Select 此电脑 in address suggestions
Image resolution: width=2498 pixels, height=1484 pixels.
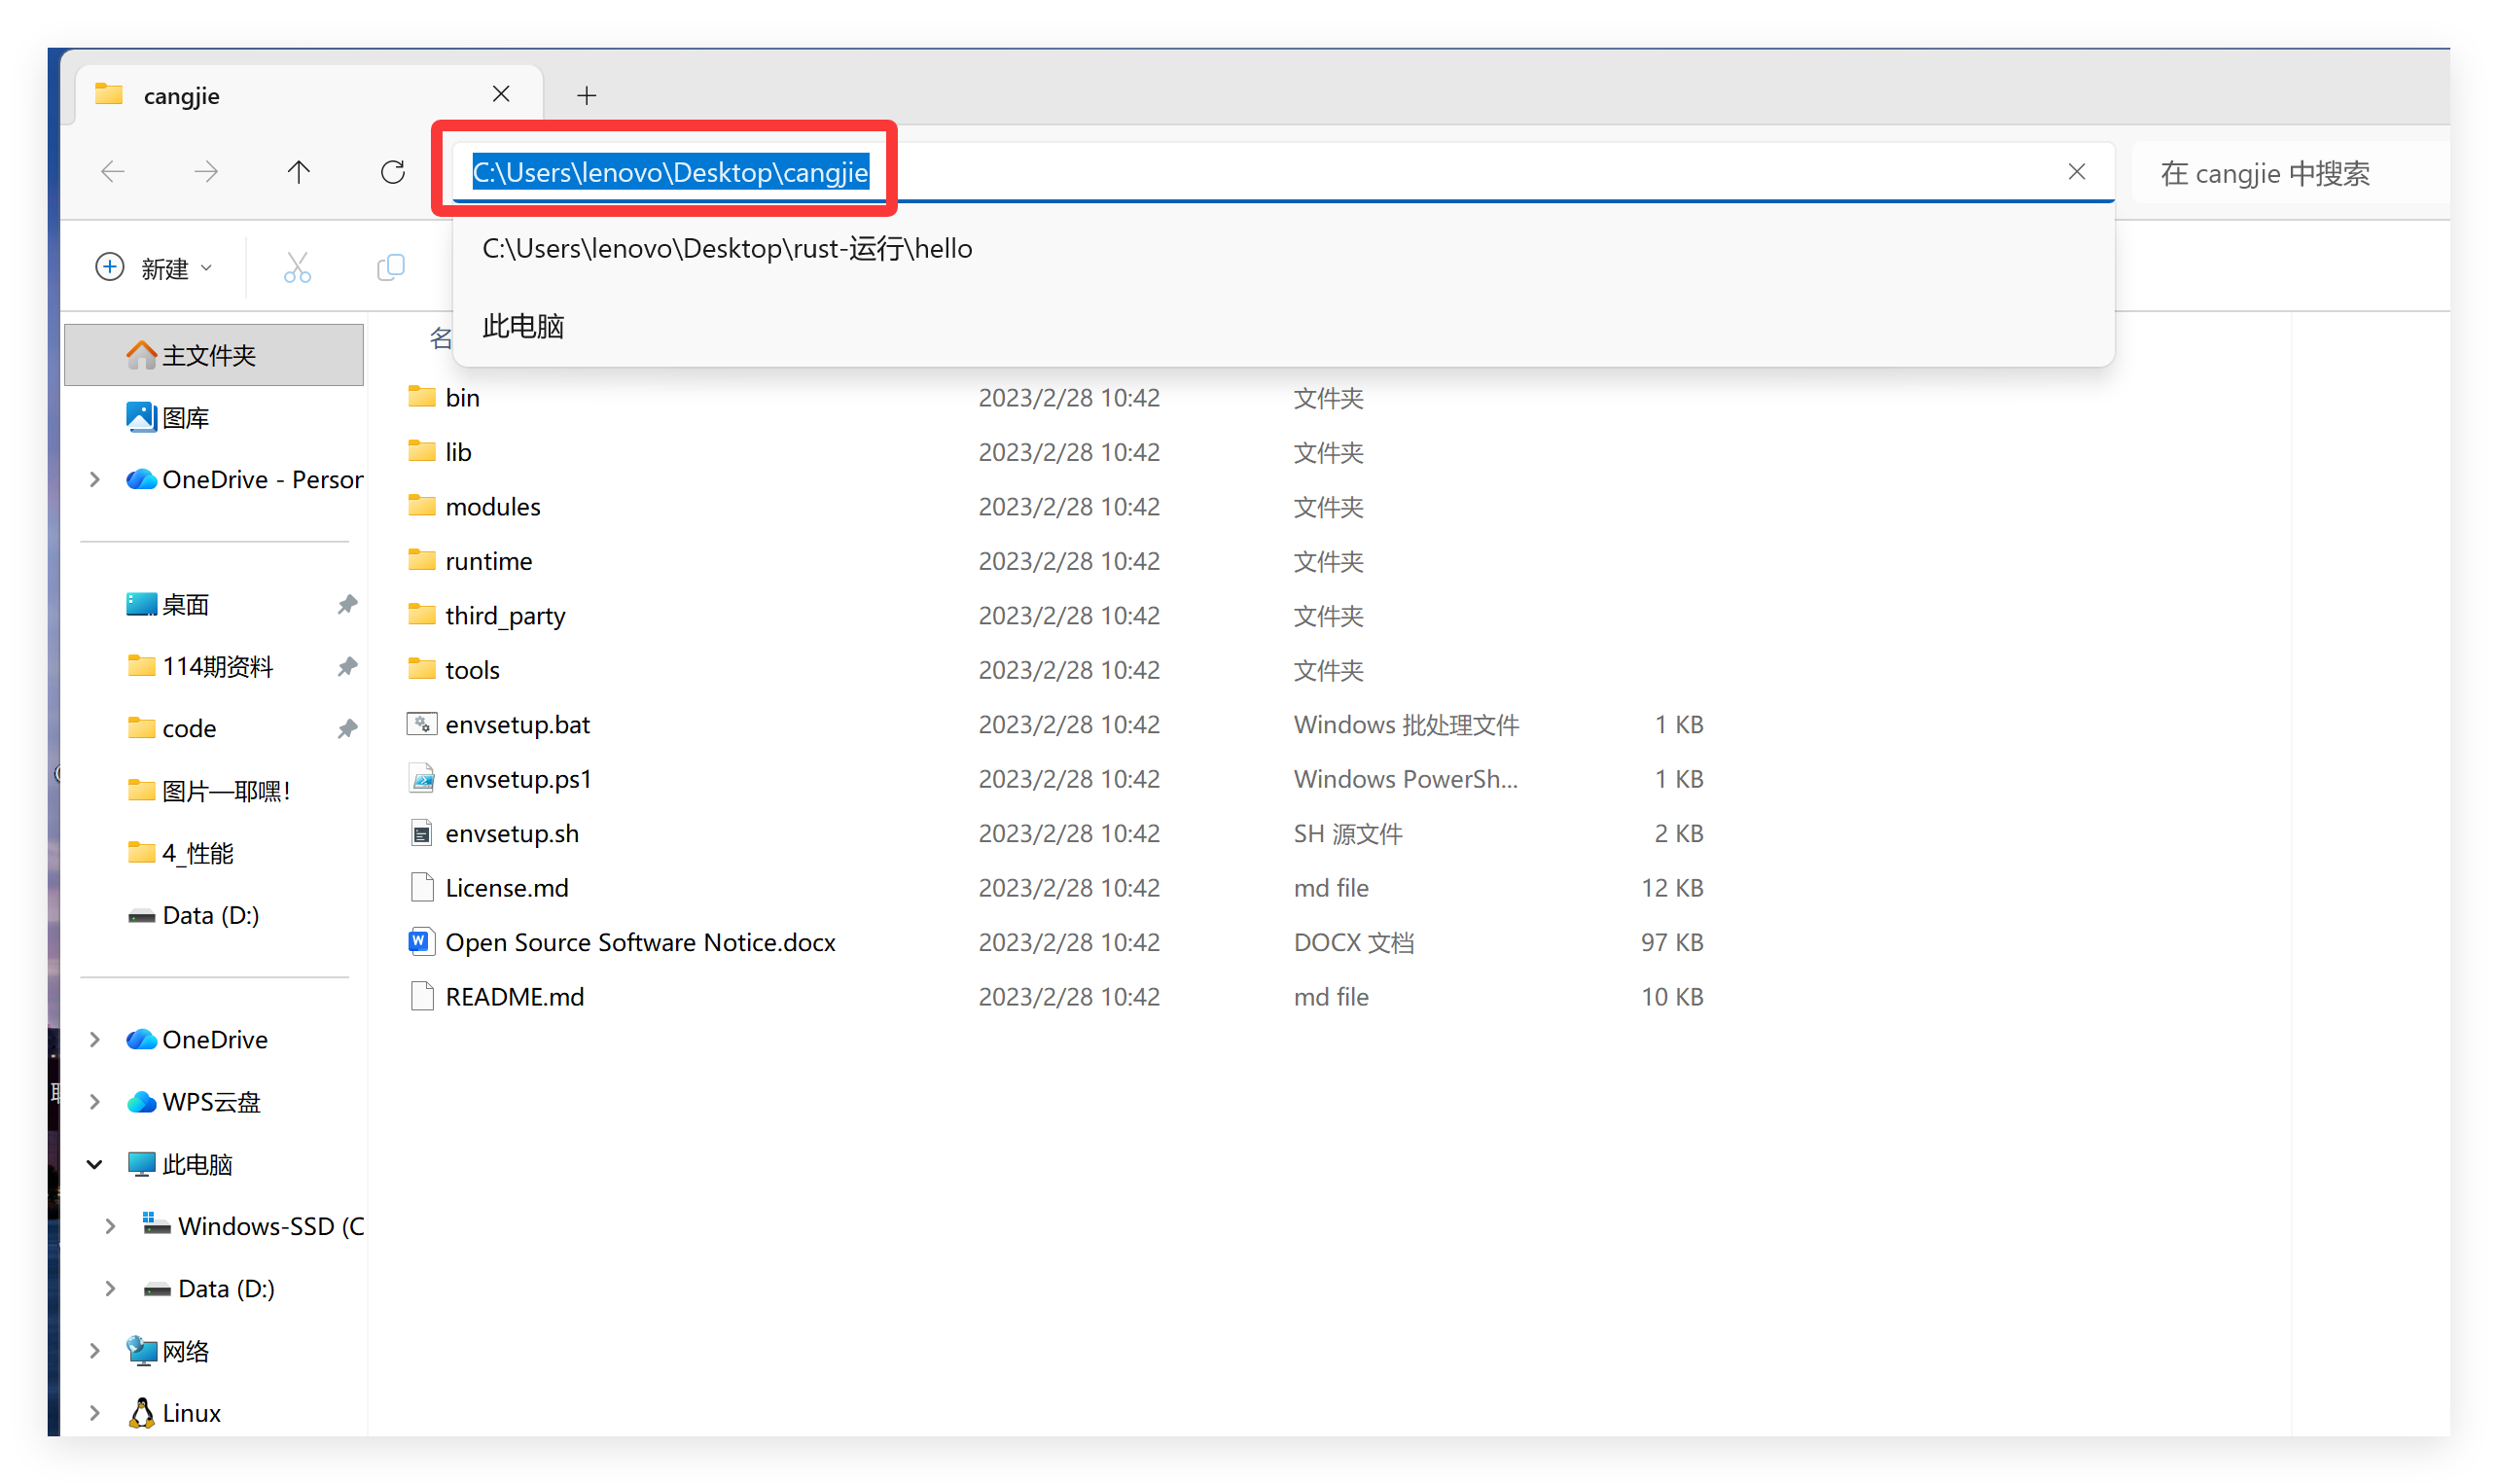(523, 326)
